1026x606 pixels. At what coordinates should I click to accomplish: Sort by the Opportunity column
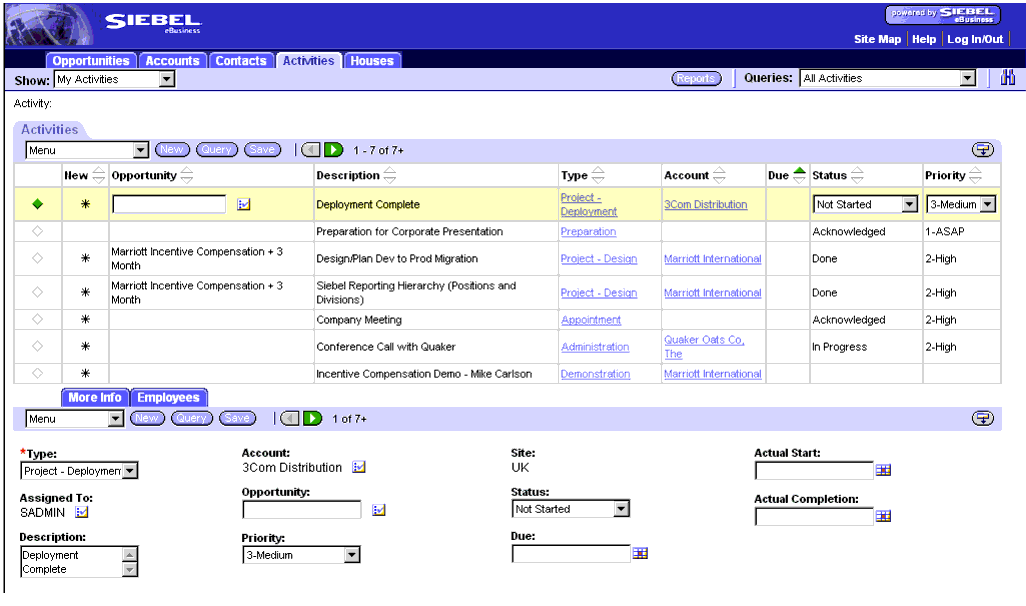pyautogui.click(x=186, y=175)
